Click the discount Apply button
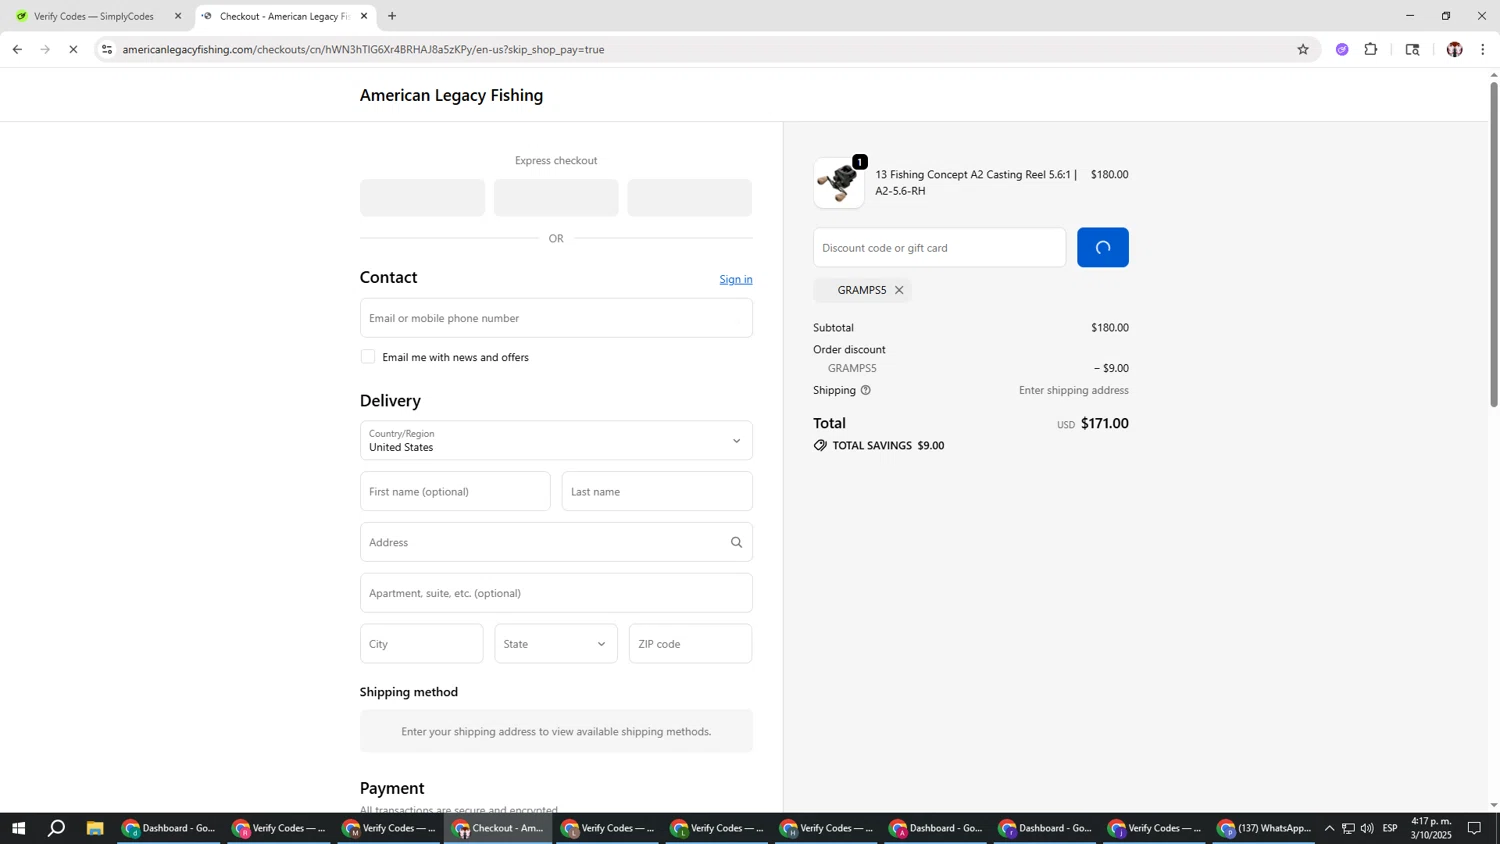This screenshot has width=1500, height=844. pos(1103,247)
